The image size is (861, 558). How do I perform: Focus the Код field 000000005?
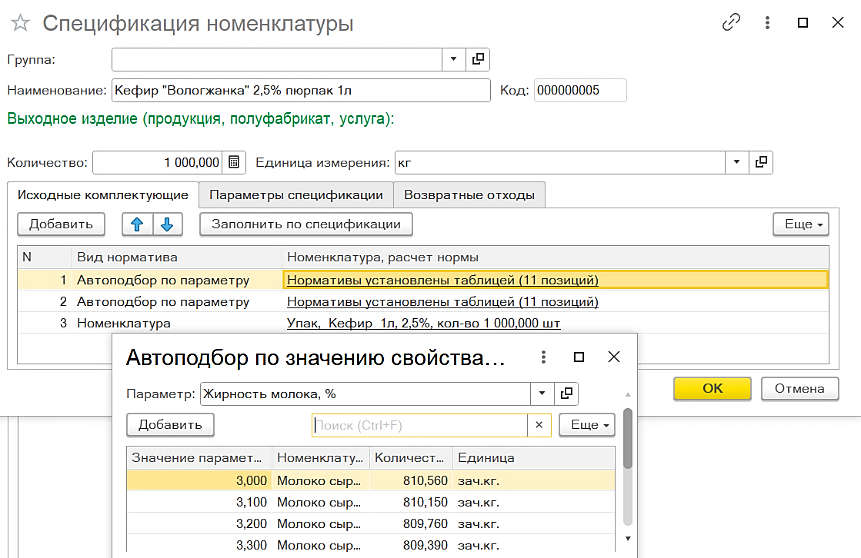pos(580,90)
